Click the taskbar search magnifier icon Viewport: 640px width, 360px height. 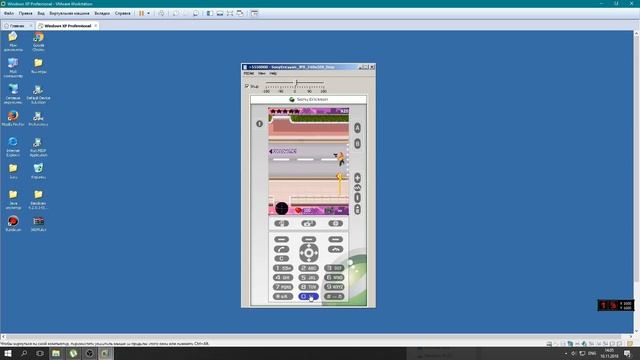(24, 353)
